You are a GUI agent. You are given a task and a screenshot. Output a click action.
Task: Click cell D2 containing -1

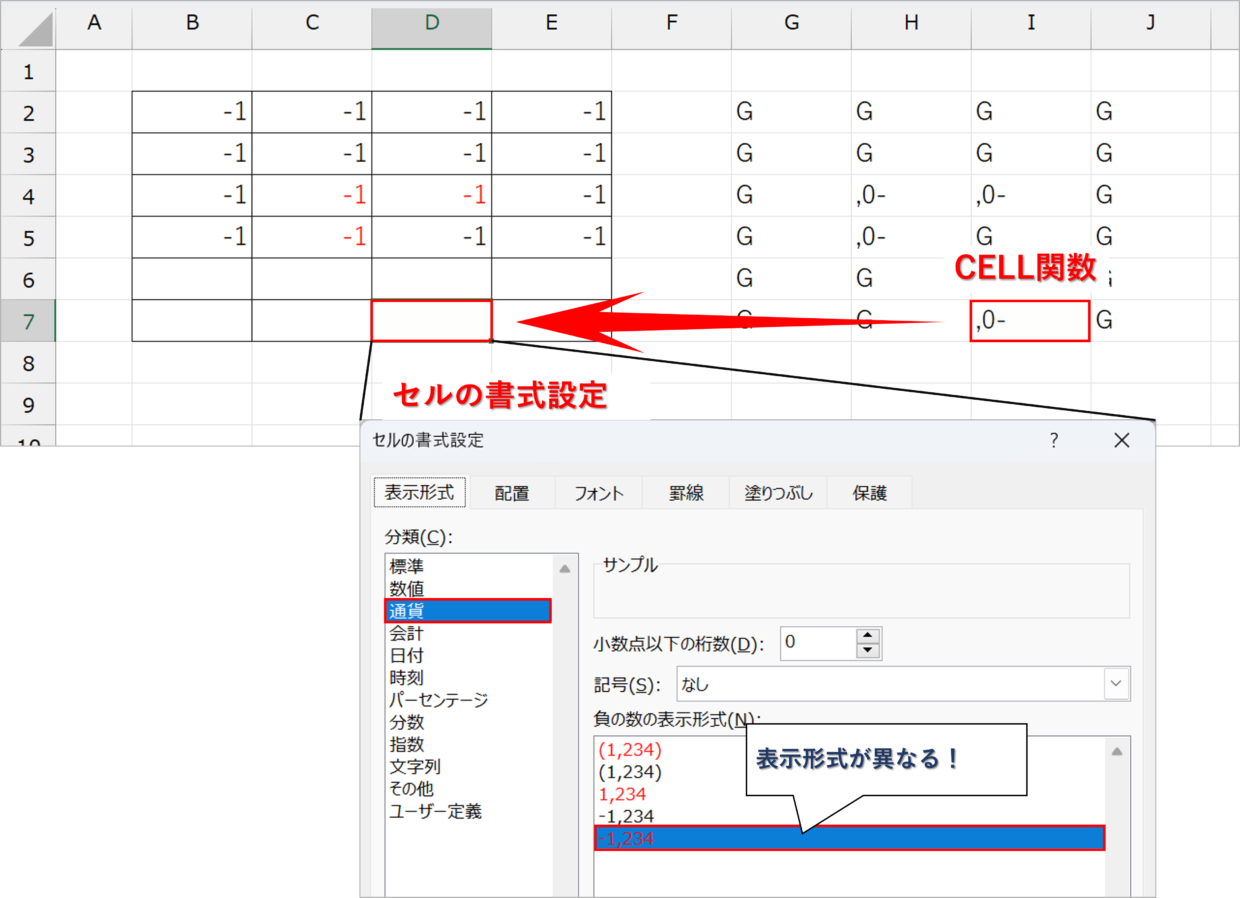[432, 113]
